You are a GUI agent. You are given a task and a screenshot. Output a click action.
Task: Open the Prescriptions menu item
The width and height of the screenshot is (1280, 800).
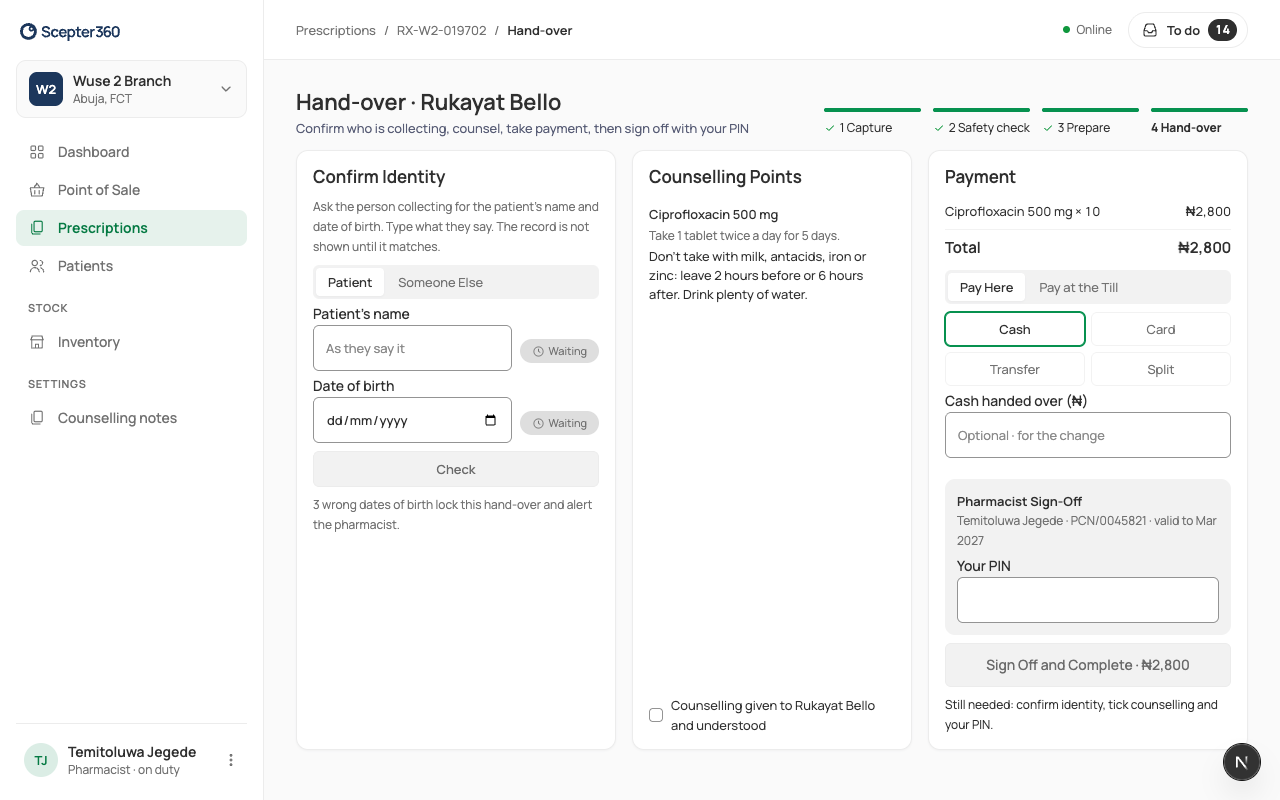[x=131, y=228]
